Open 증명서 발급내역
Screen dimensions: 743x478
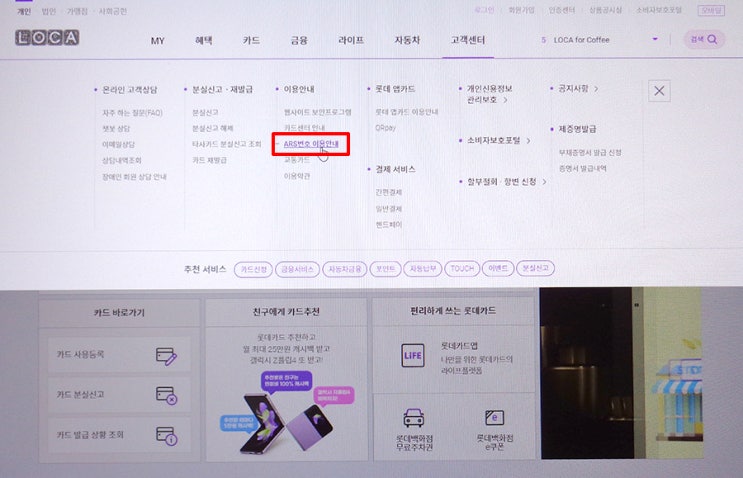(582, 168)
